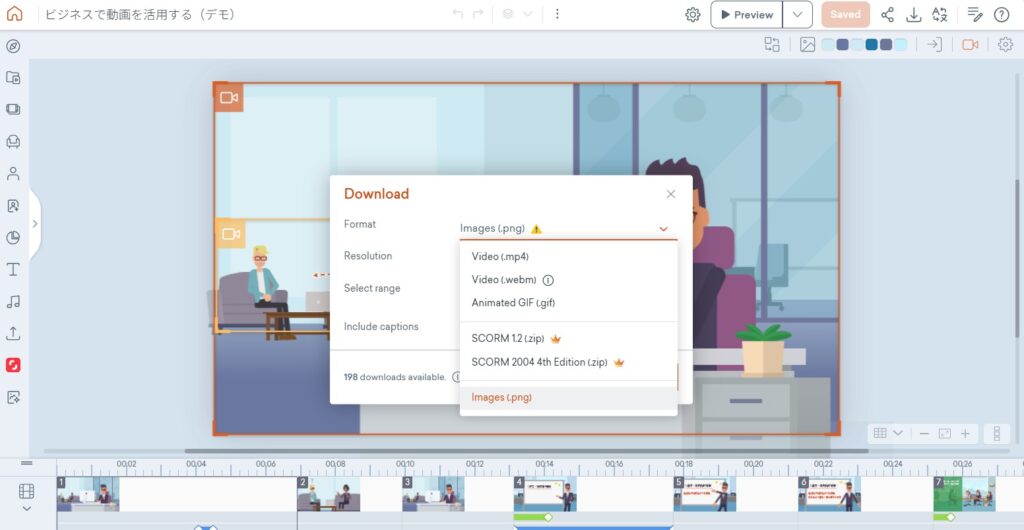Image resolution: width=1024 pixels, height=530 pixels.
Task: Collapse the Format dropdown chevron
Action: 663,229
